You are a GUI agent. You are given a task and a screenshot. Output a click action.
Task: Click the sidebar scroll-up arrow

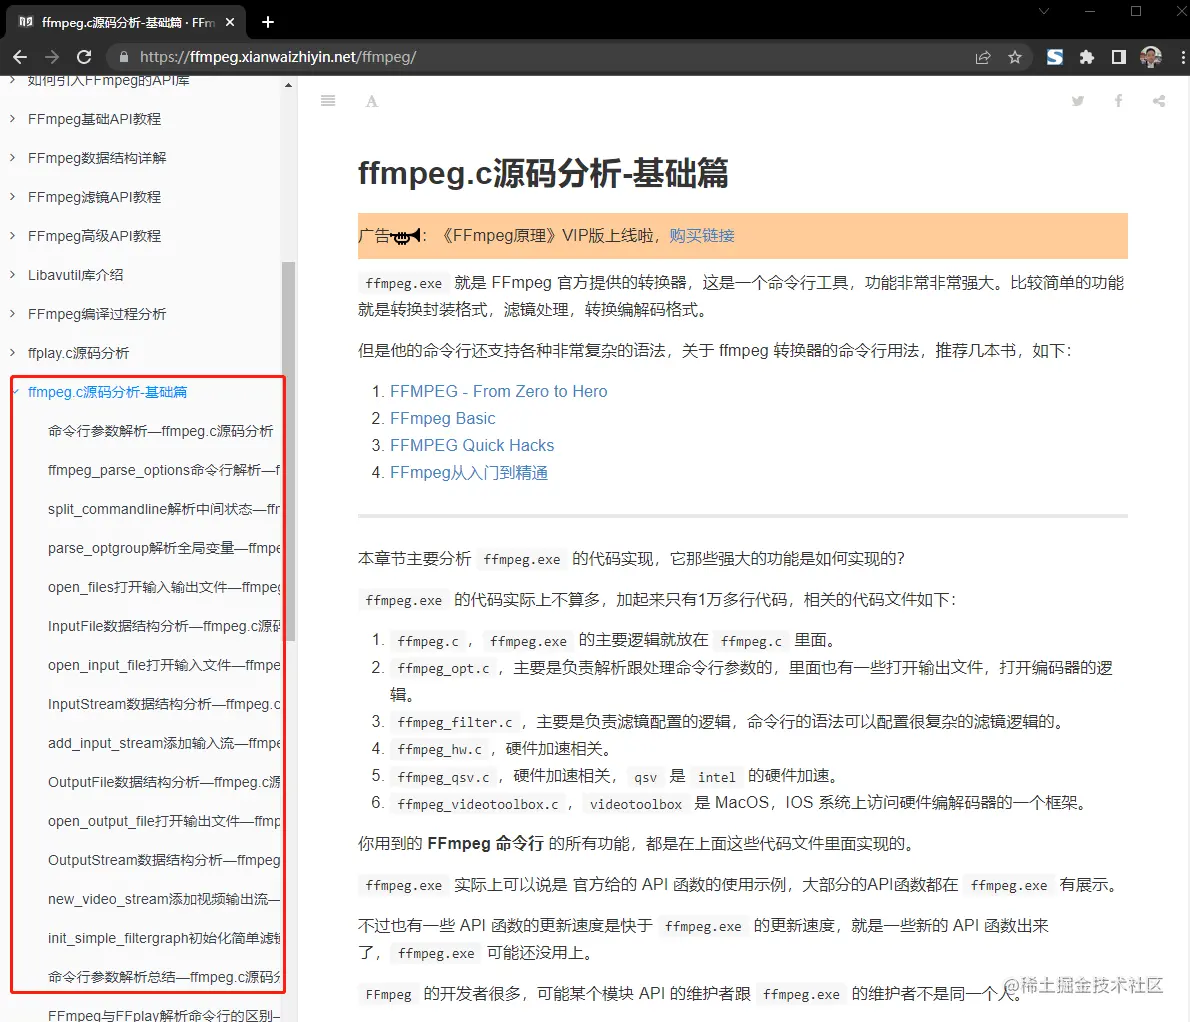288,85
